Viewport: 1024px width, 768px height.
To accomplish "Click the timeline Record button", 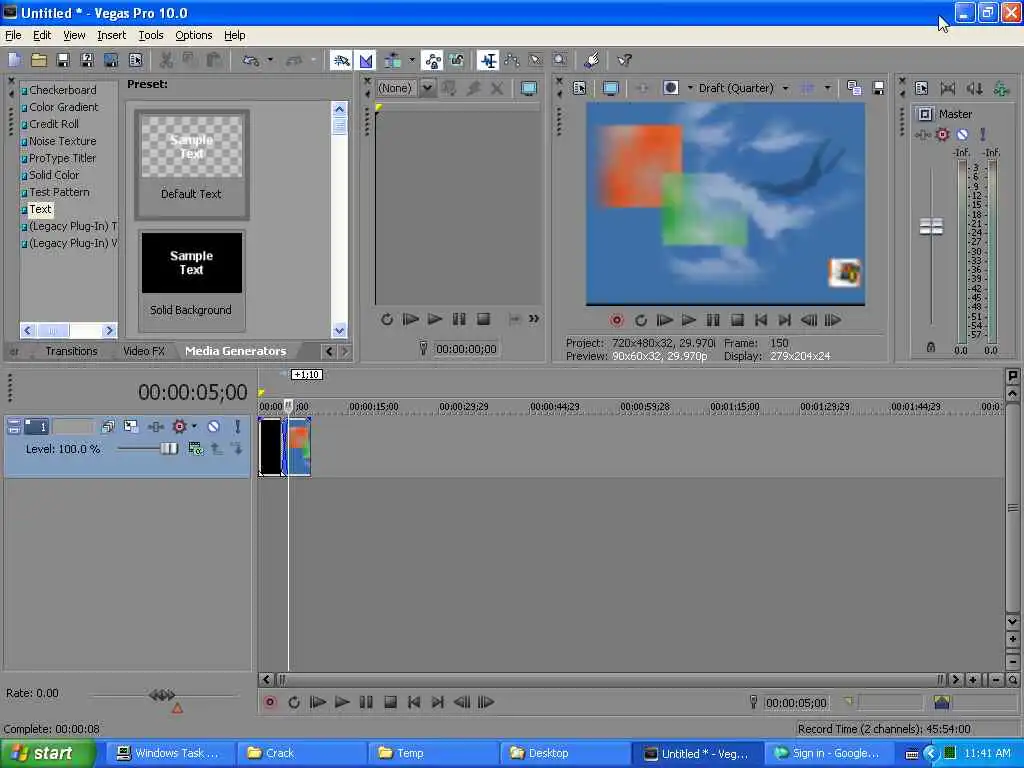I will (x=270, y=702).
